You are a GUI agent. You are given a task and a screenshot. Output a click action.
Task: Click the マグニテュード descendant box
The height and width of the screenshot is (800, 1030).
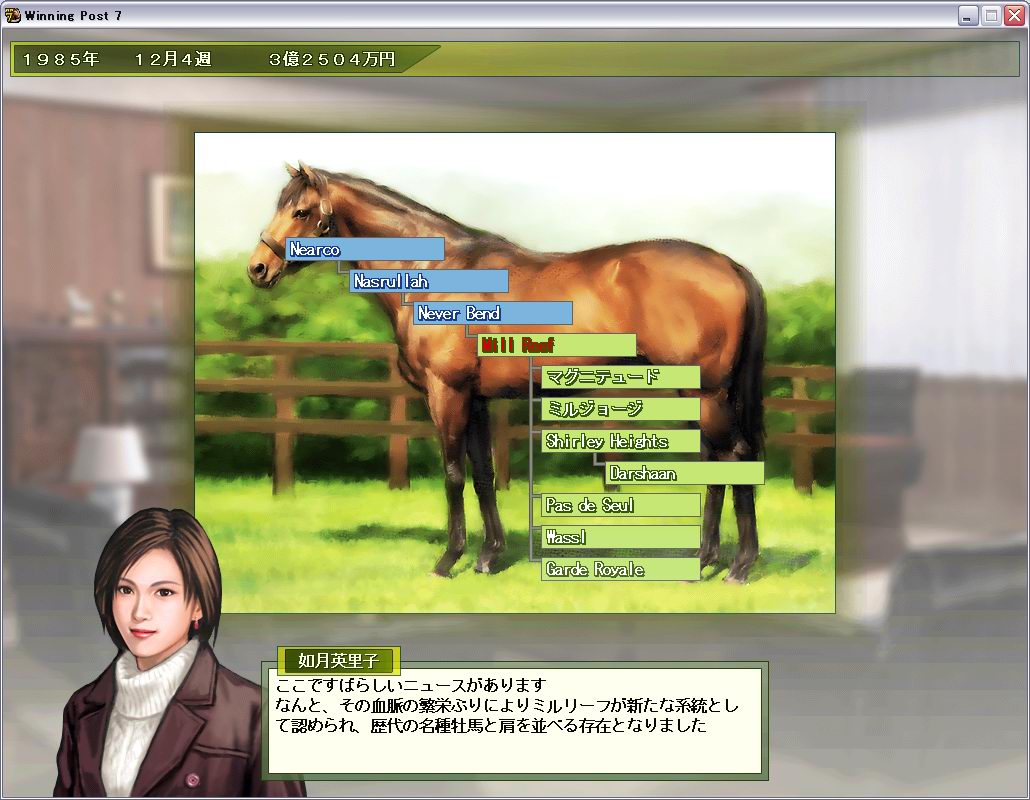click(x=621, y=377)
